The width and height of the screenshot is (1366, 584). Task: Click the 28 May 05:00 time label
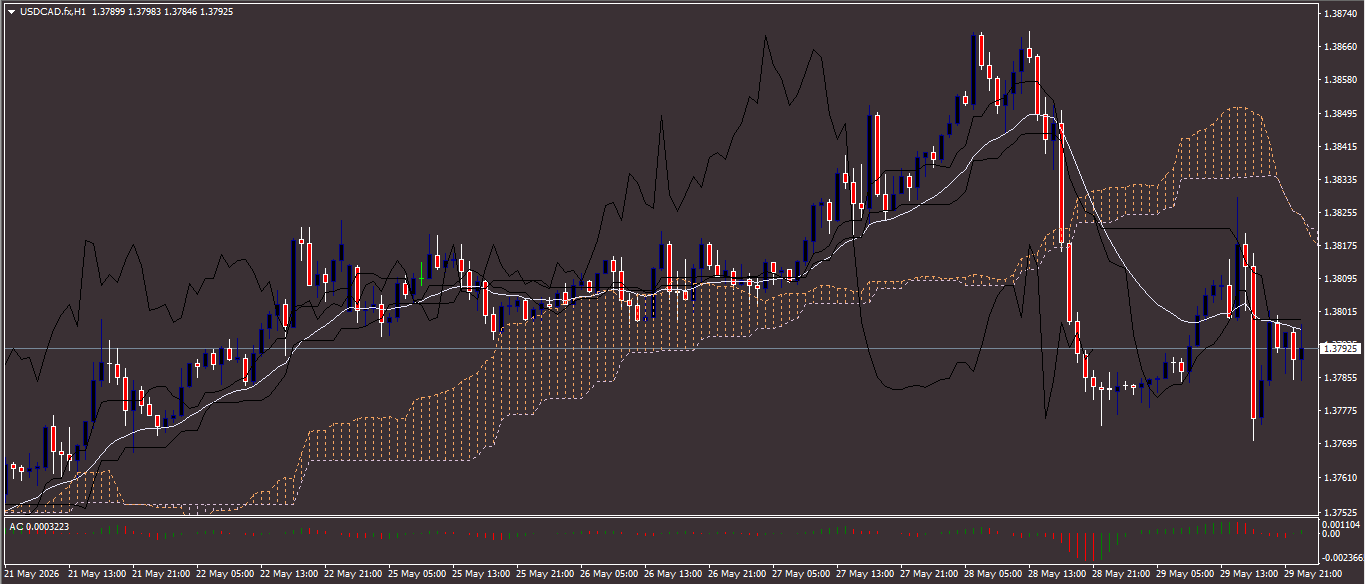point(993,575)
